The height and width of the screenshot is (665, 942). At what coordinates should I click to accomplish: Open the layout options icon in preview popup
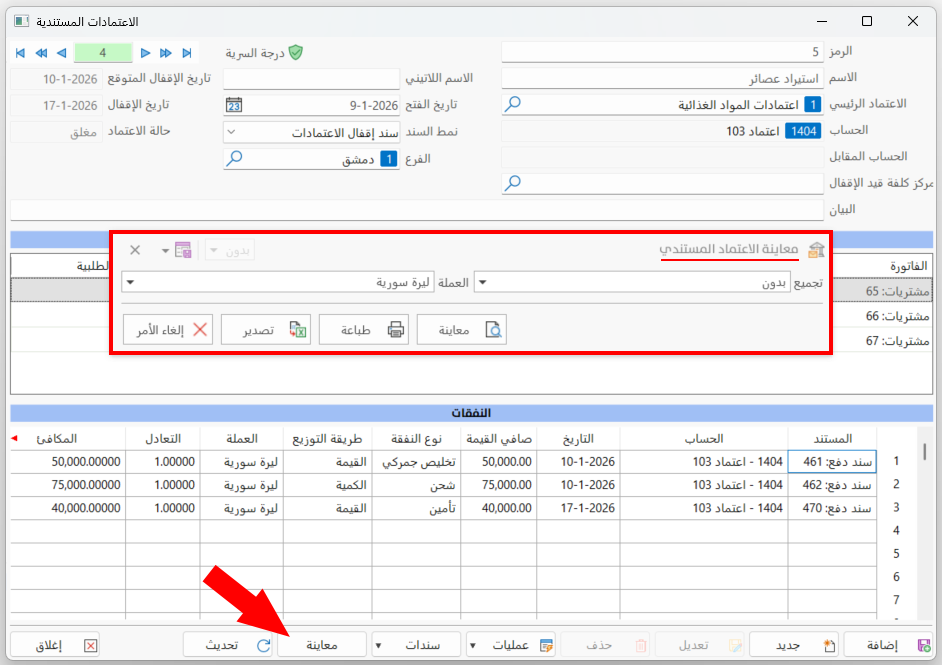pyautogui.click(x=183, y=250)
